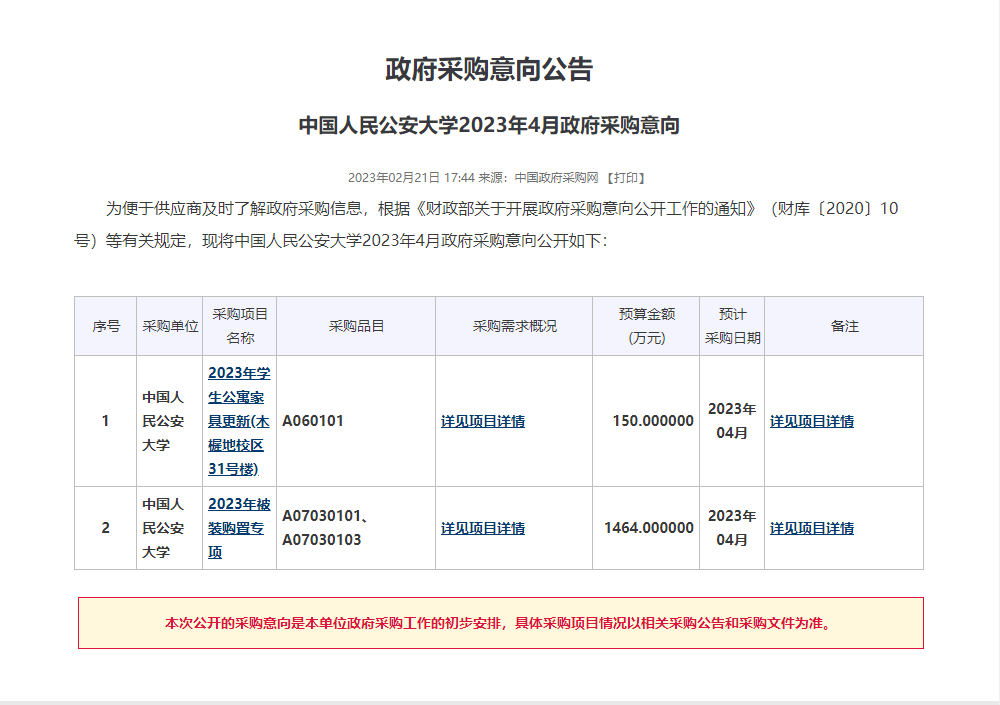Viewport: 1000px width, 705px height.
Task: Open 详见项目详情 under 备注 in row 2
Action: [812, 528]
